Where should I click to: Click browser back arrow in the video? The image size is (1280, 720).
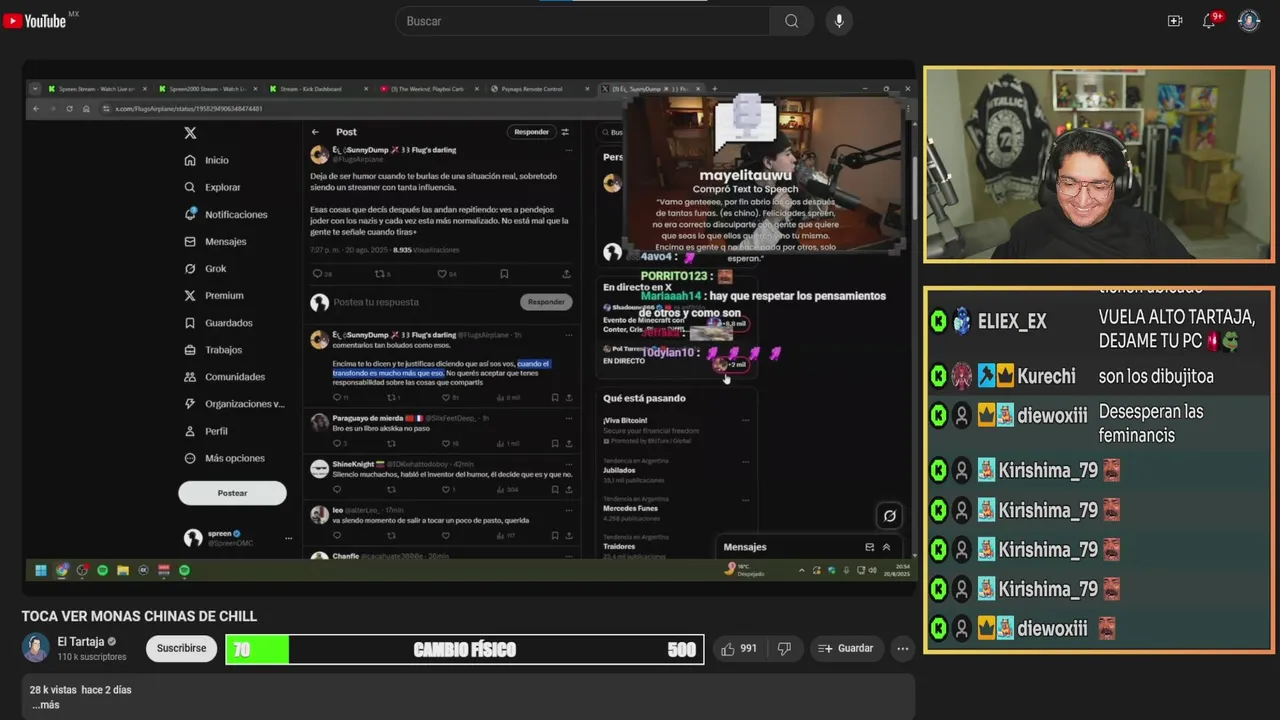36,108
